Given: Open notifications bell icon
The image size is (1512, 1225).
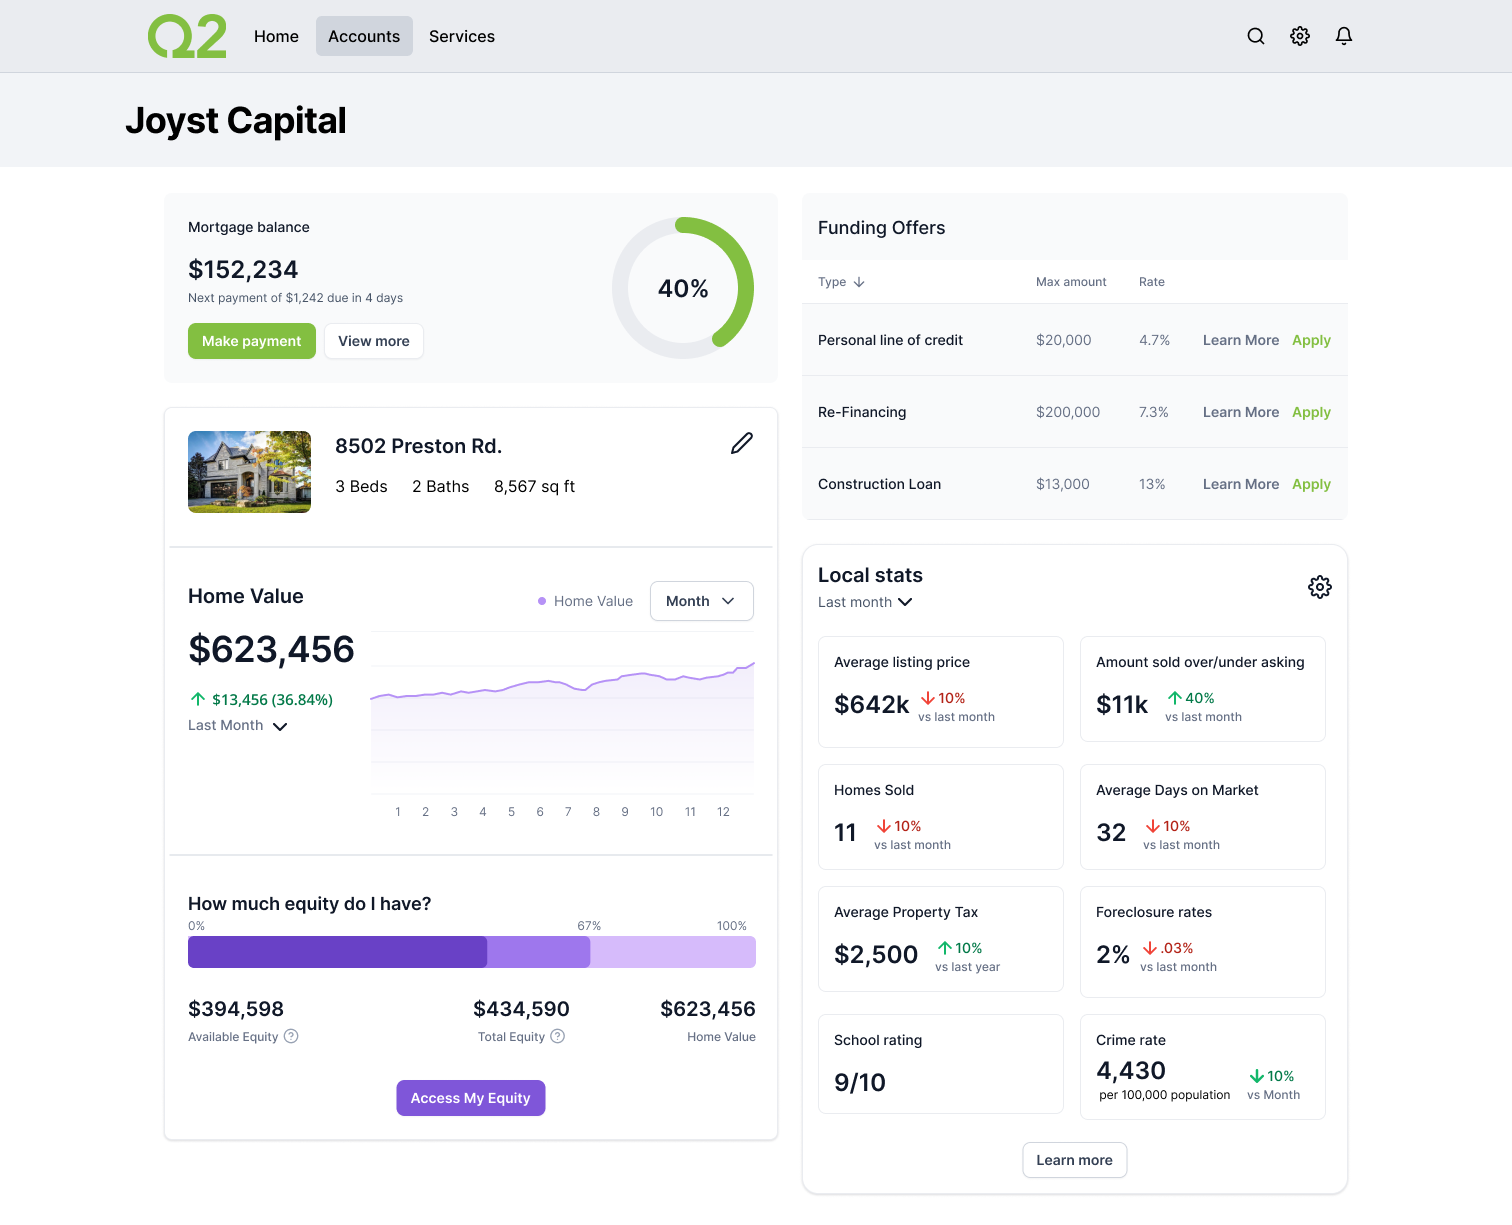Looking at the screenshot, I should click(x=1344, y=36).
